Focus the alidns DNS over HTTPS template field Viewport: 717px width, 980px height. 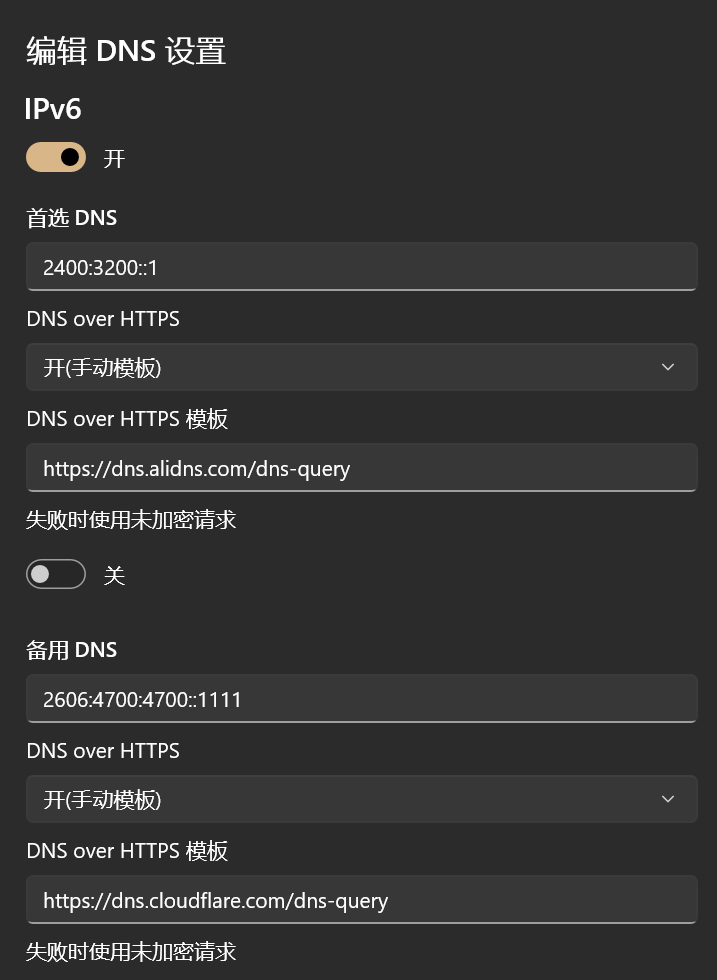[361, 468]
